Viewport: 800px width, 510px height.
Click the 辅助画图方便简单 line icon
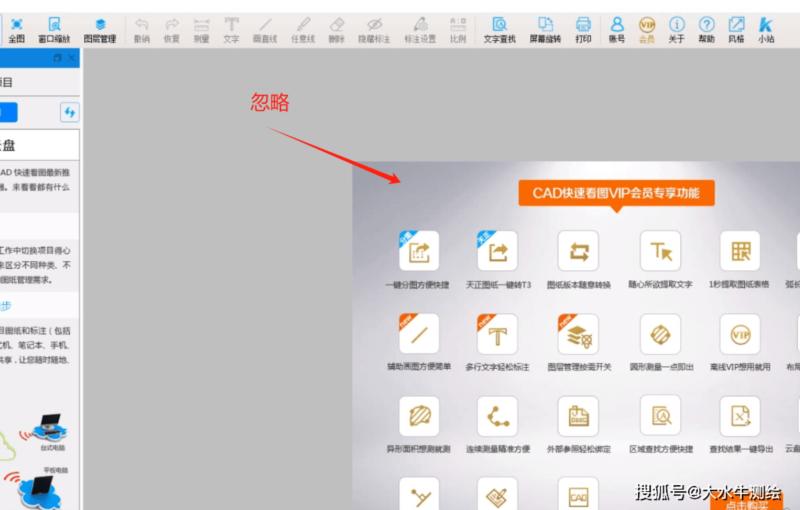(x=419, y=334)
